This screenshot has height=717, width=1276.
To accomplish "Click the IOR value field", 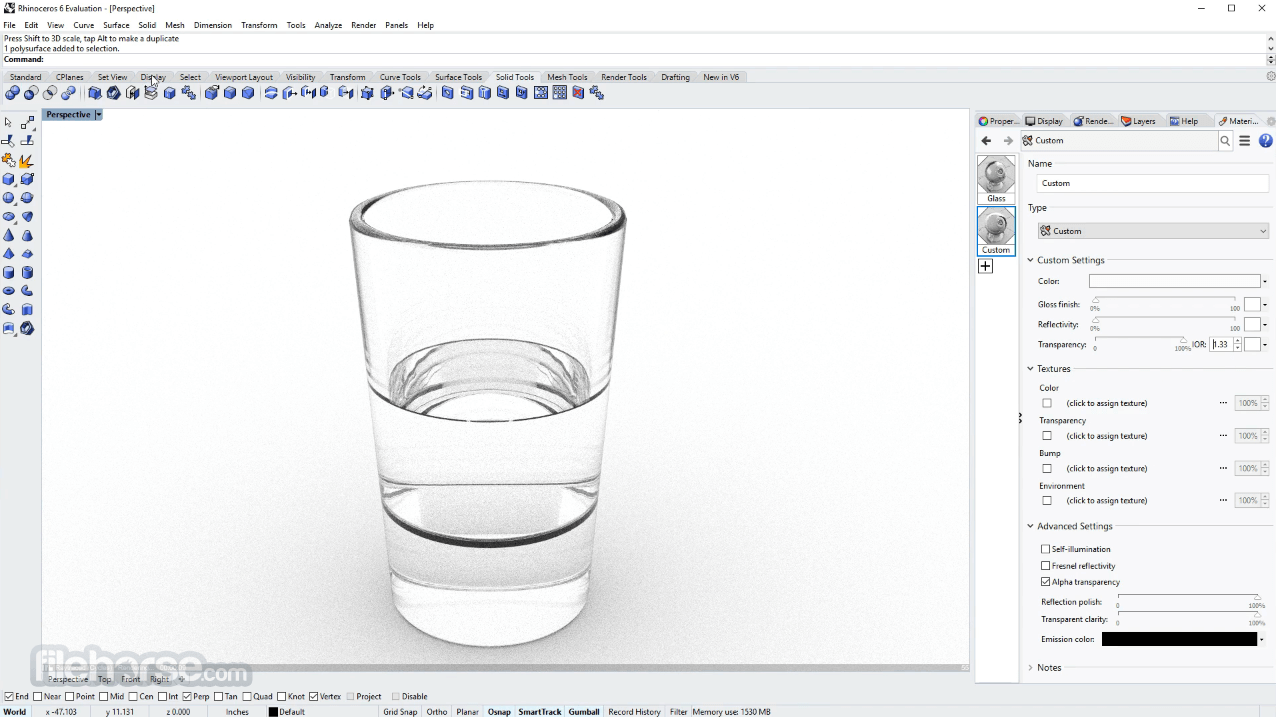I will click(x=1221, y=345).
